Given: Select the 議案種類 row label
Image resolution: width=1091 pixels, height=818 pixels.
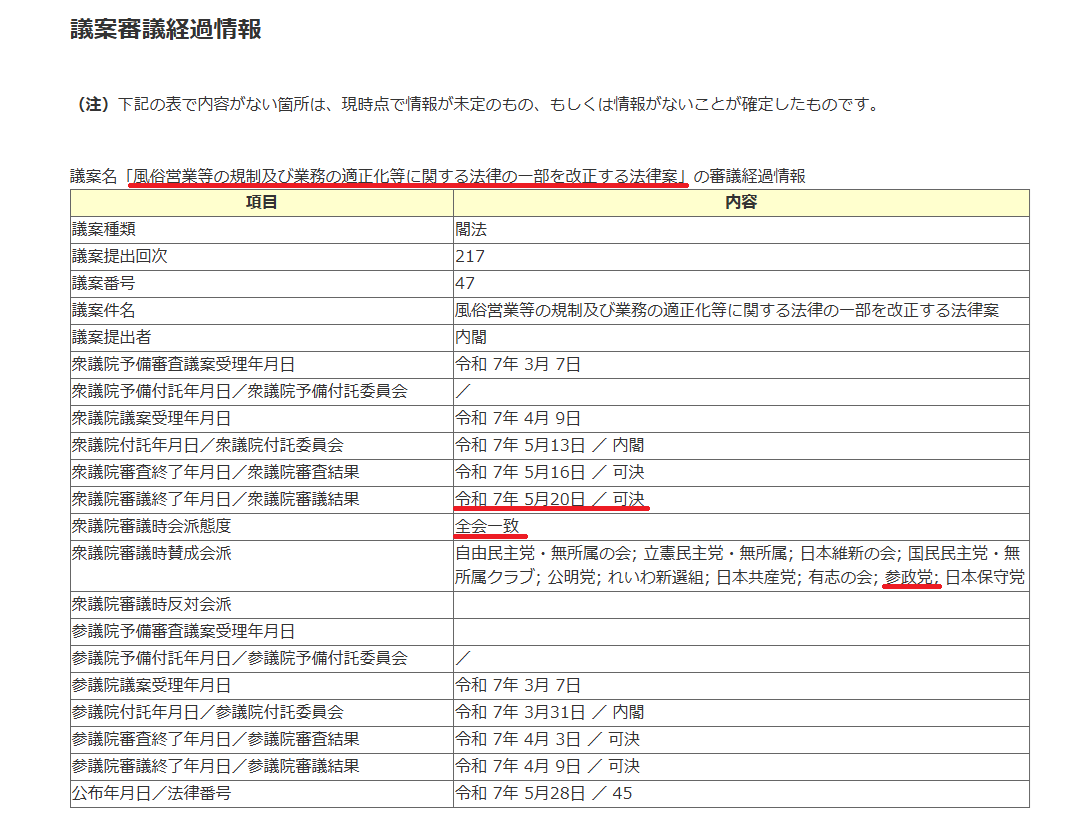Looking at the screenshot, I should (104, 230).
